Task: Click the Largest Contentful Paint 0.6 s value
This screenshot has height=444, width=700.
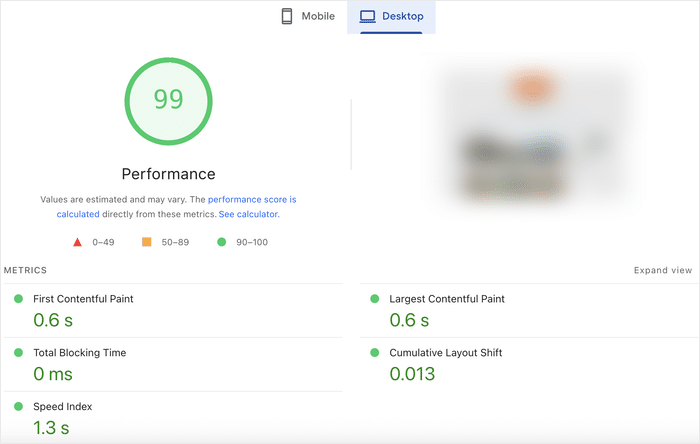Action: tap(409, 320)
